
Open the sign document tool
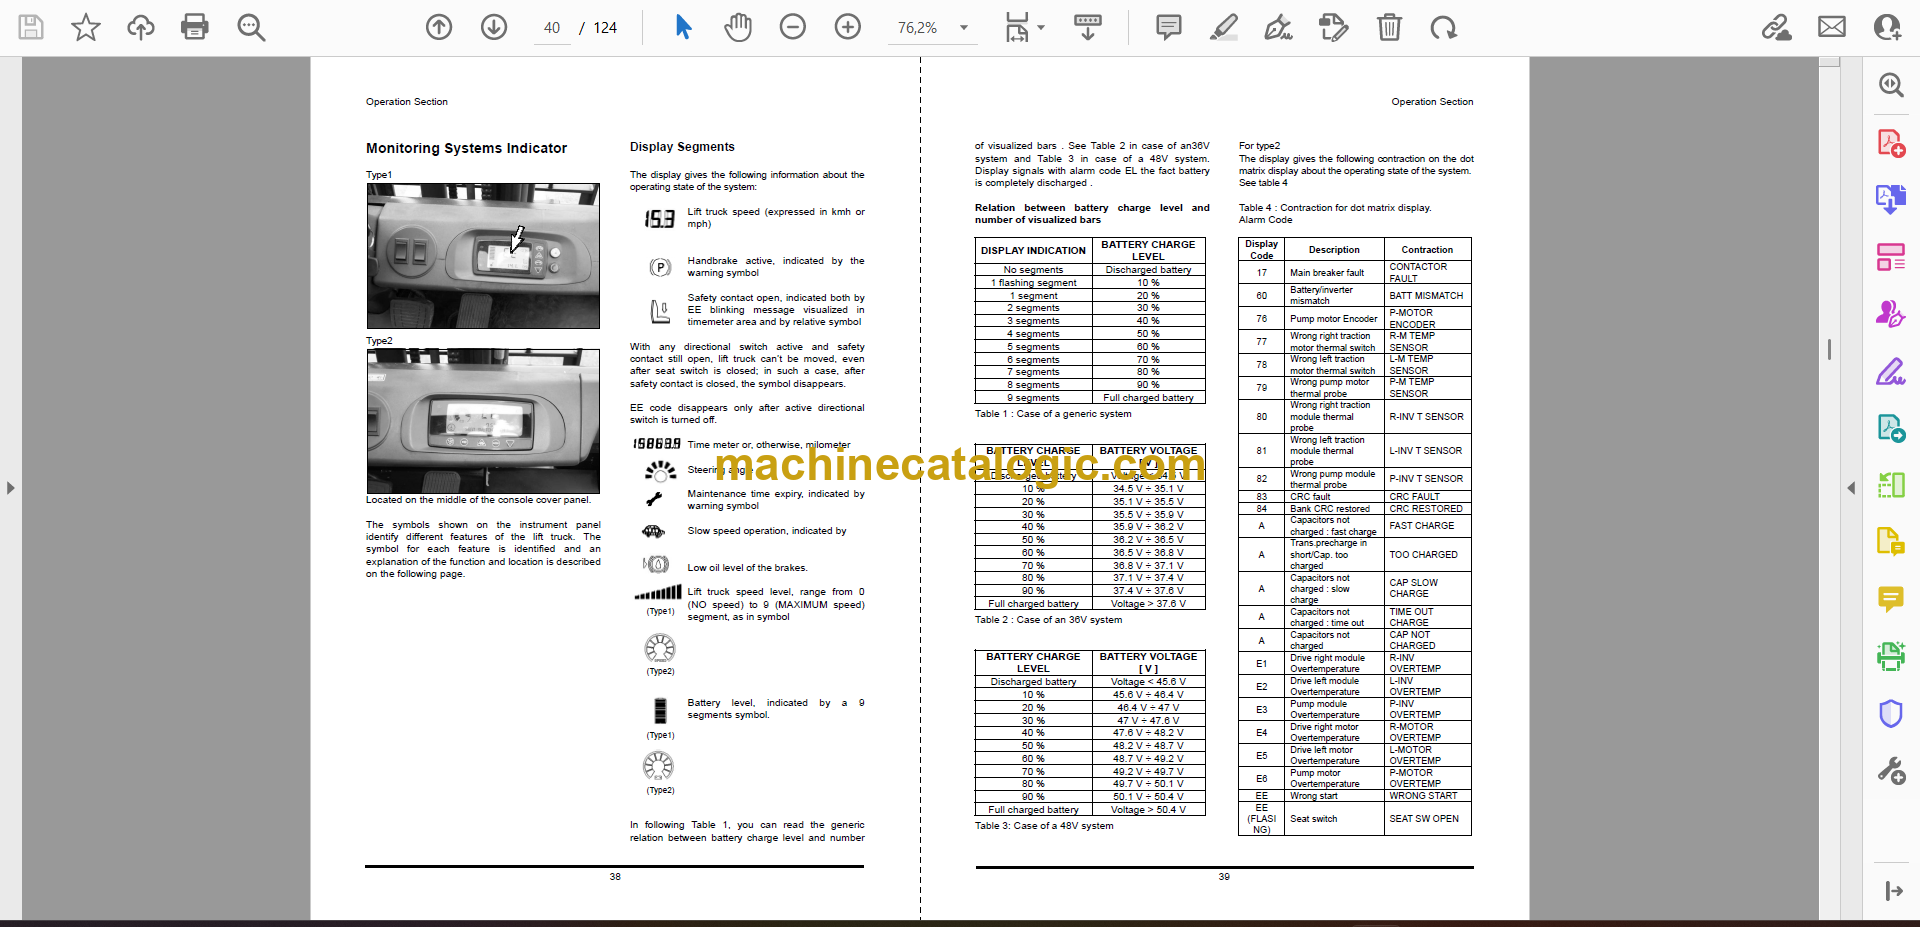click(1278, 27)
